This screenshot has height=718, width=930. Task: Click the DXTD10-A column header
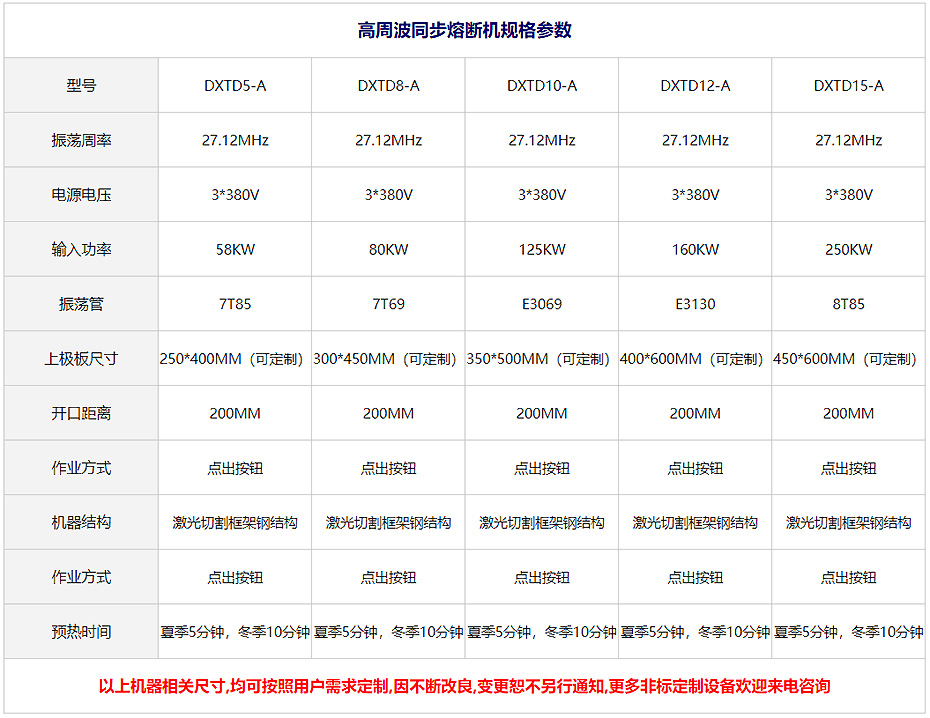542,86
